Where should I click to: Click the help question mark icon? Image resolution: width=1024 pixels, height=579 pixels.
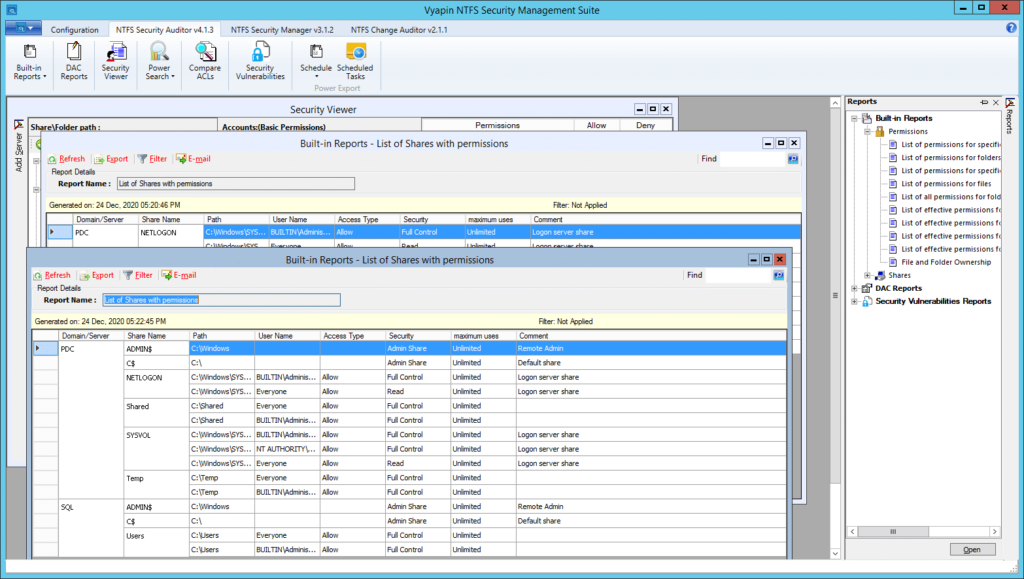tap(1011, 29)
